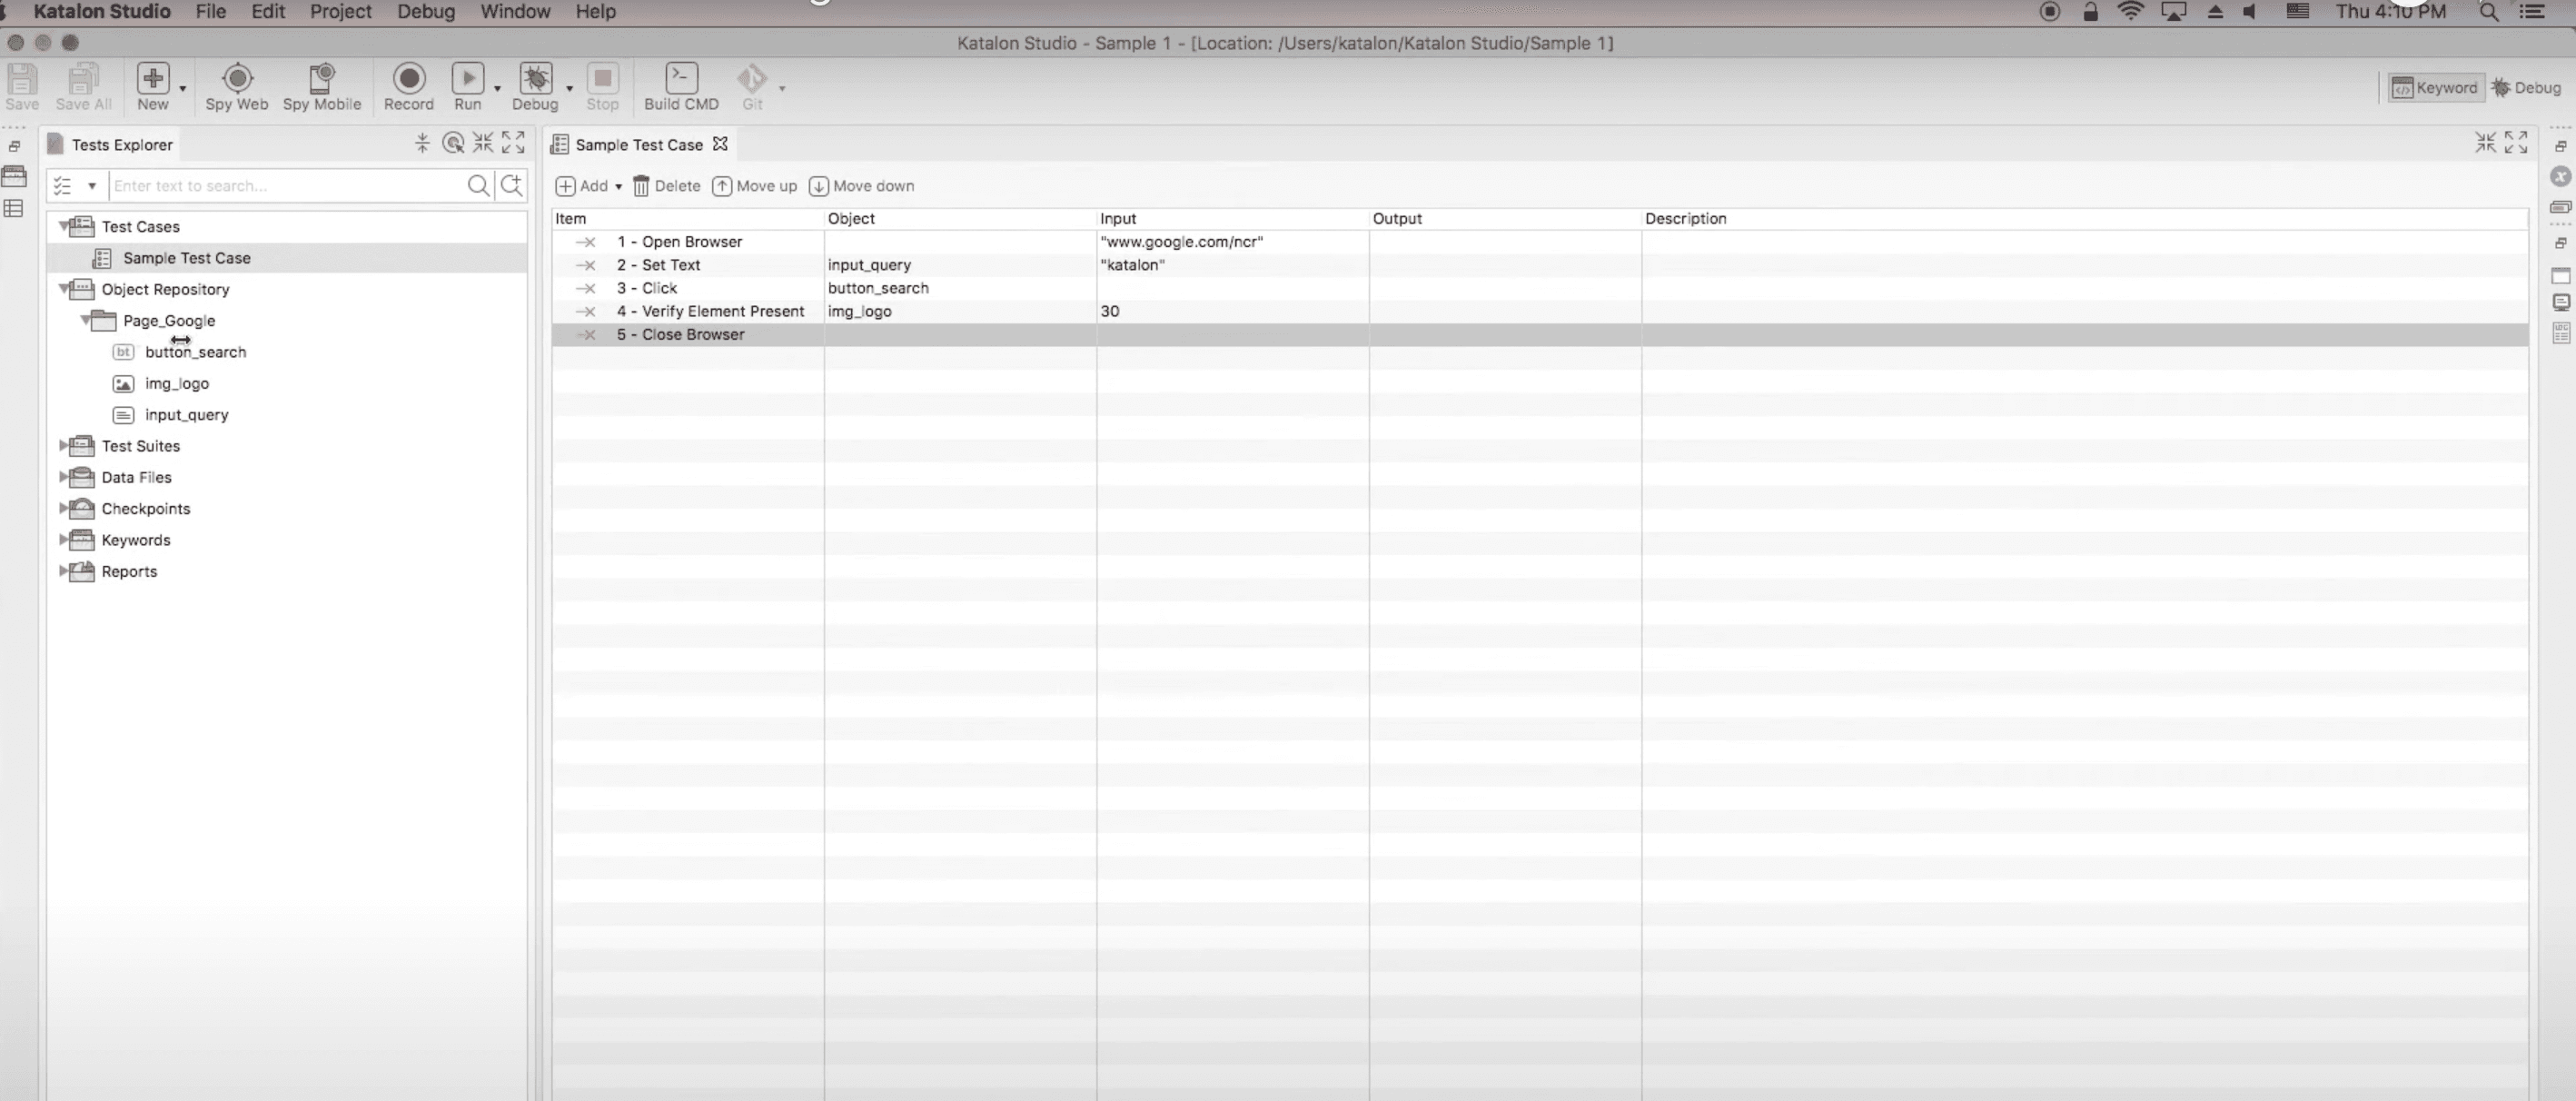Click the Delete step button
This screenshot has height=1101, width=2576.
[x=666, y=186]
